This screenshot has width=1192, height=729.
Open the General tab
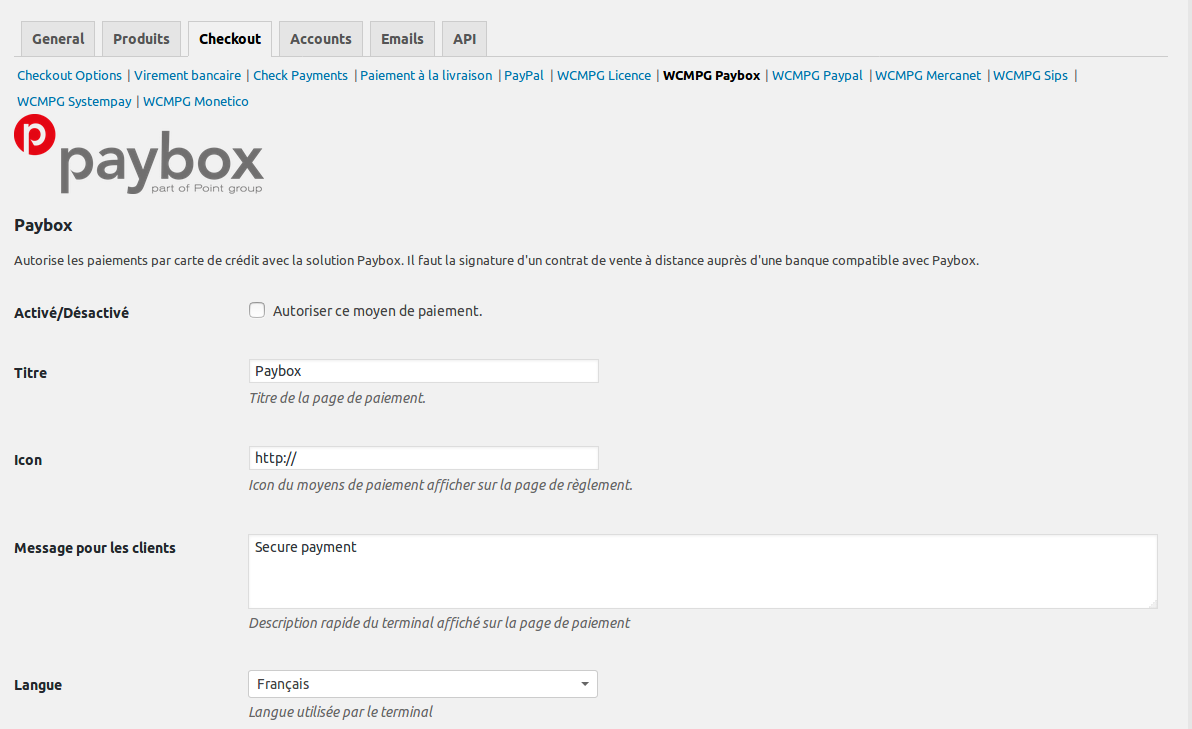58,39
